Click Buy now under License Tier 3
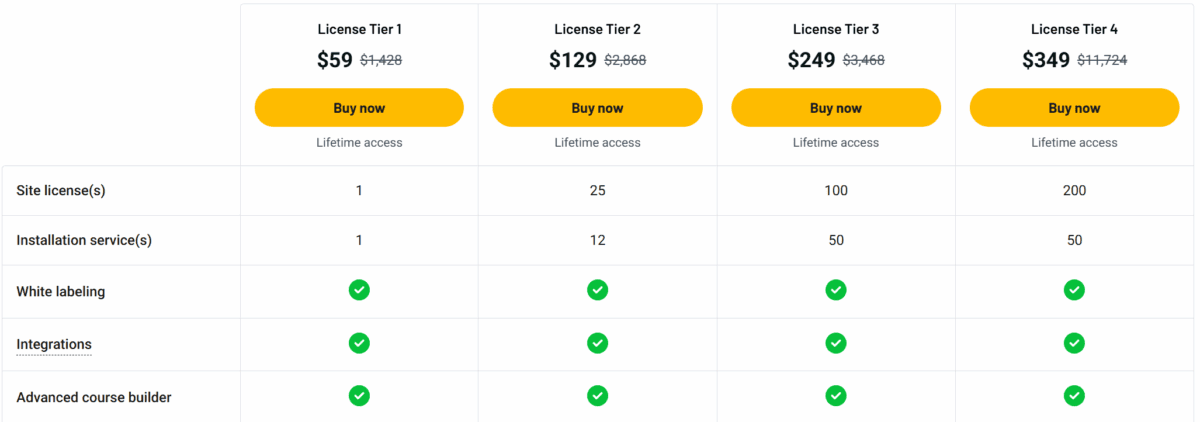Screen dimensions: 1200x422 (x=836, y=108)
